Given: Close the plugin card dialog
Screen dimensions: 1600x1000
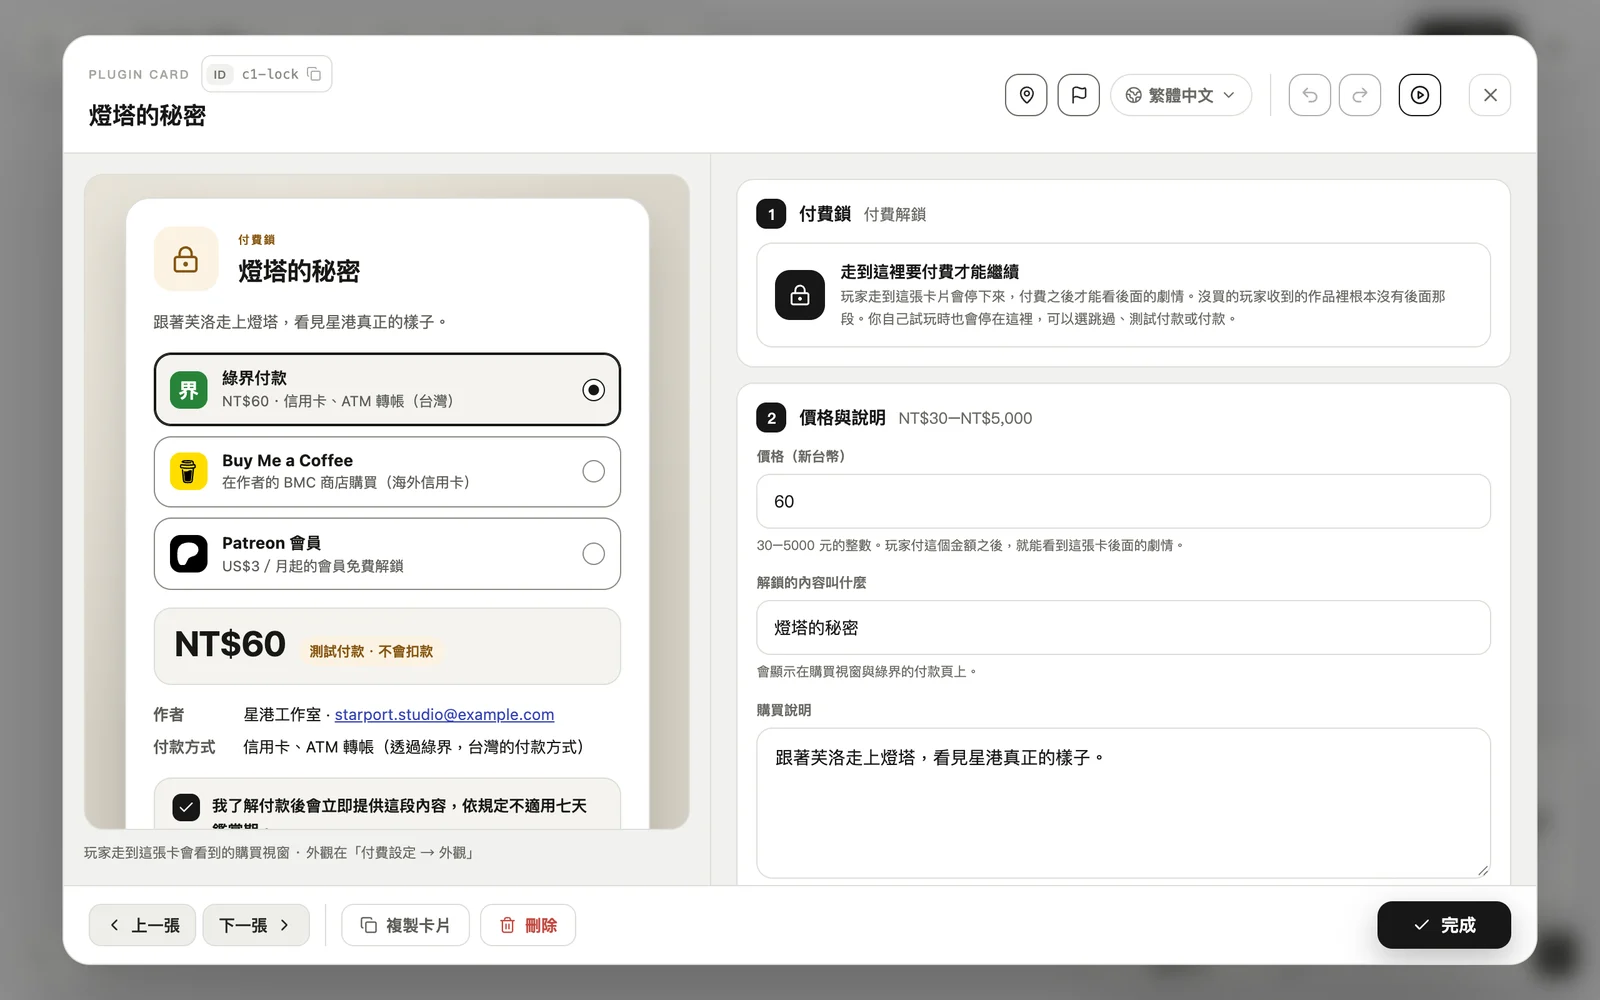Looking at the screenshot, I should [1490, 95].
